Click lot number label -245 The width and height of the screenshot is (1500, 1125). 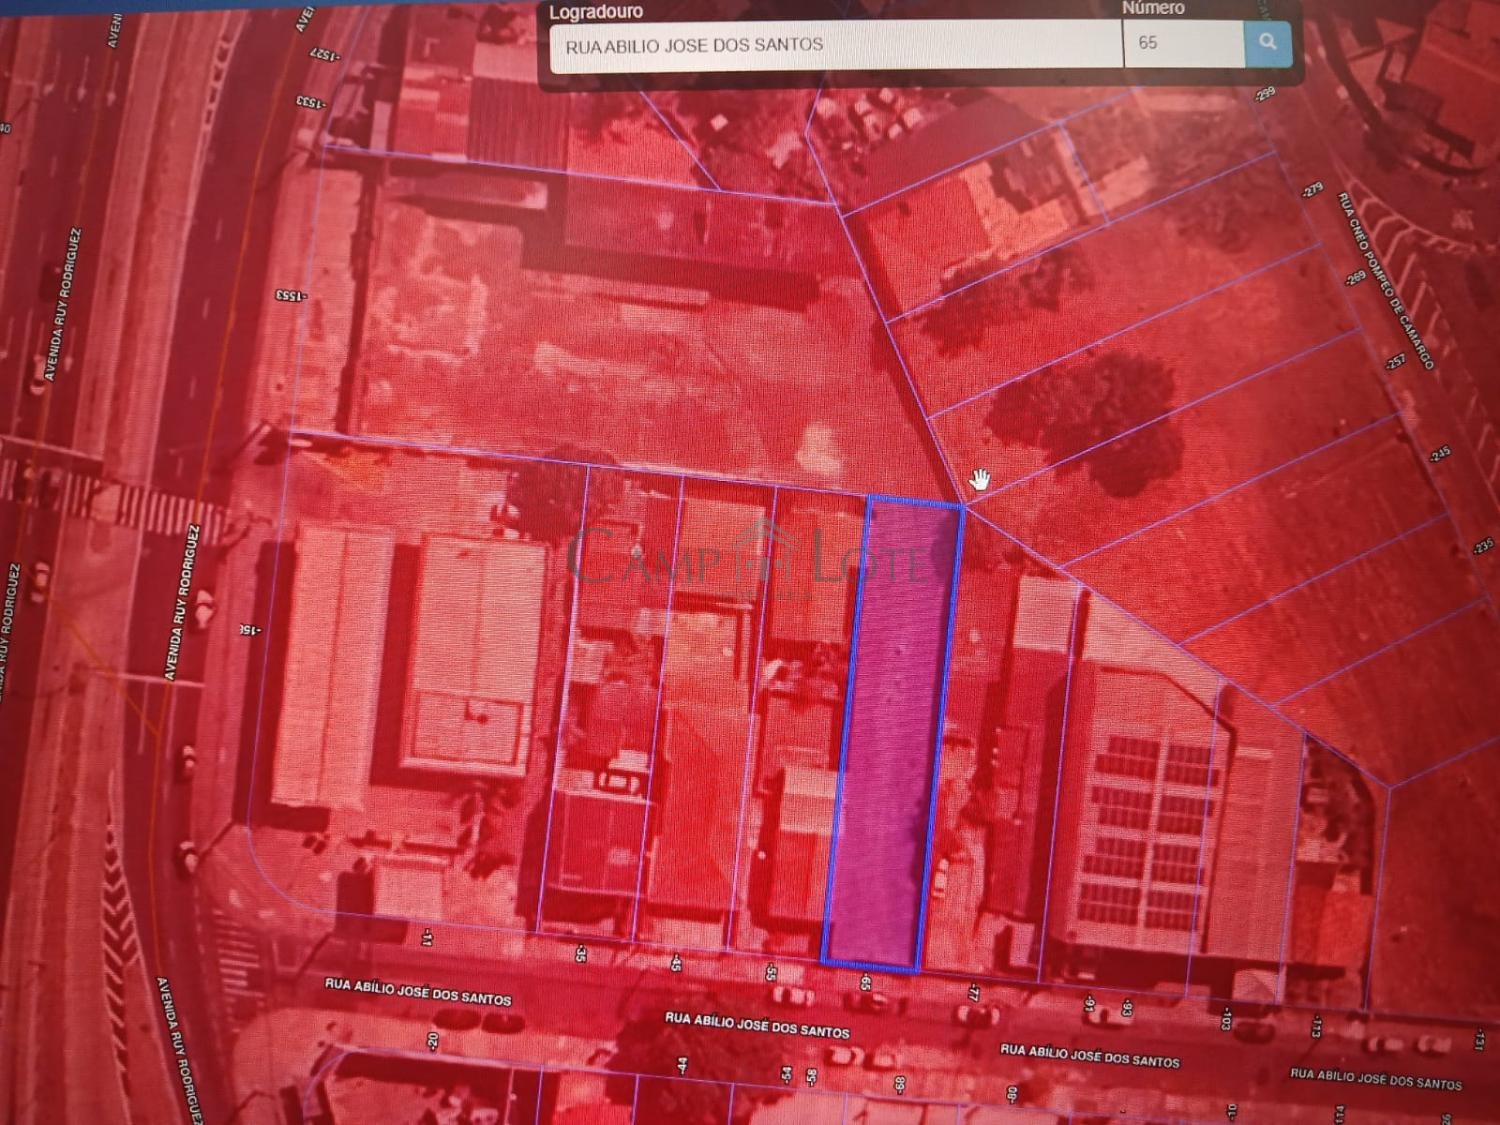click(x=1439, y=454)
